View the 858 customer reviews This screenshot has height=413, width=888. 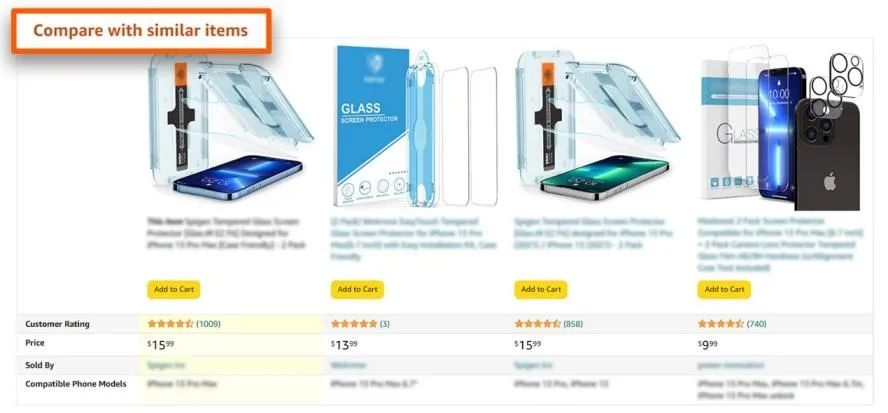pos(573,324)
